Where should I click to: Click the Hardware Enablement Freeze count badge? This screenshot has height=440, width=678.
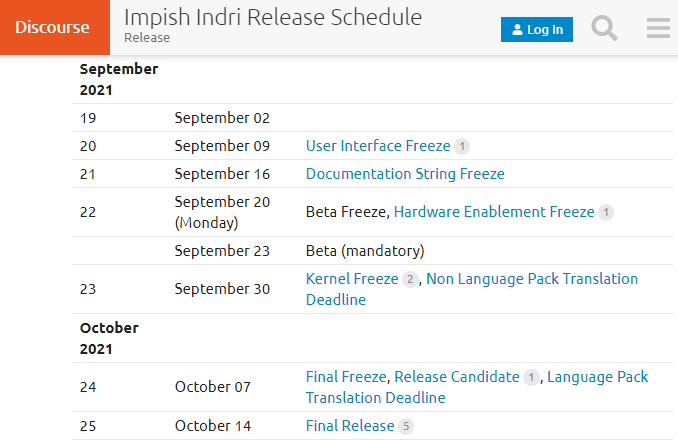point(605,212)
